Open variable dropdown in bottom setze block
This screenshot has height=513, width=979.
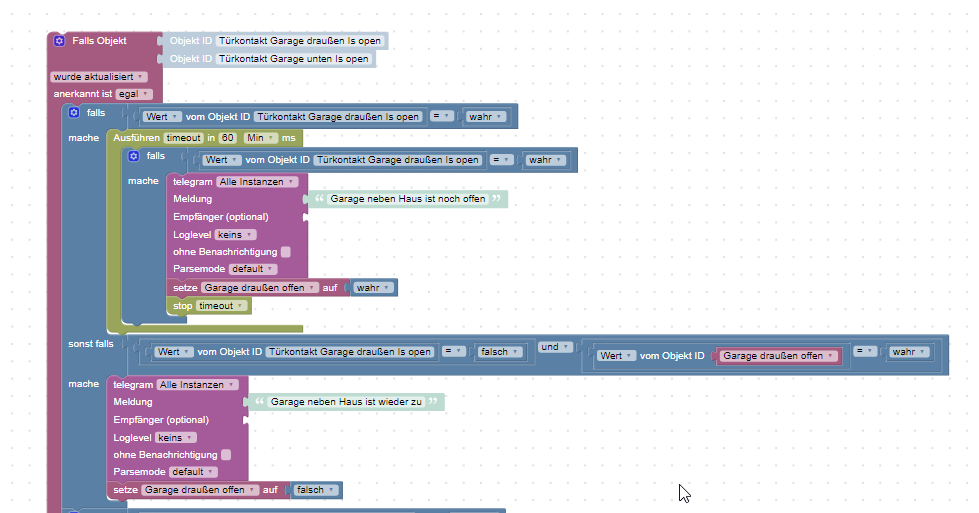tap(200, 491)
